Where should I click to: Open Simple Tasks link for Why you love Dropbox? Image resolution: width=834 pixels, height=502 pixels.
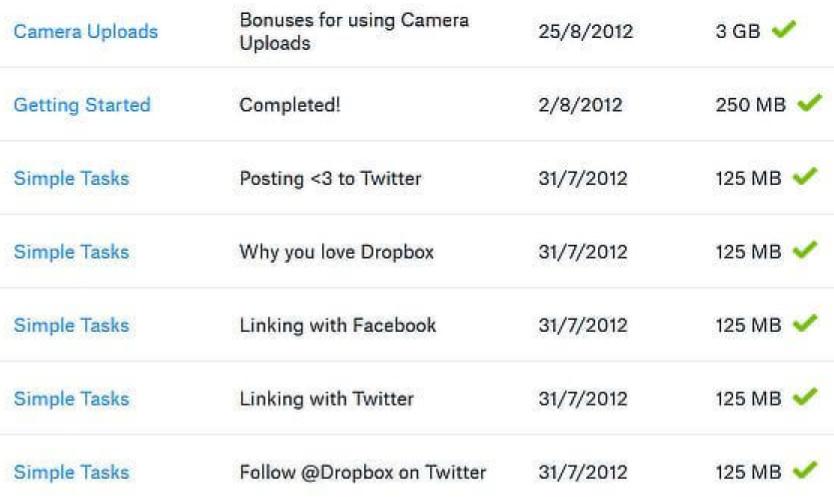coord(71,252)
